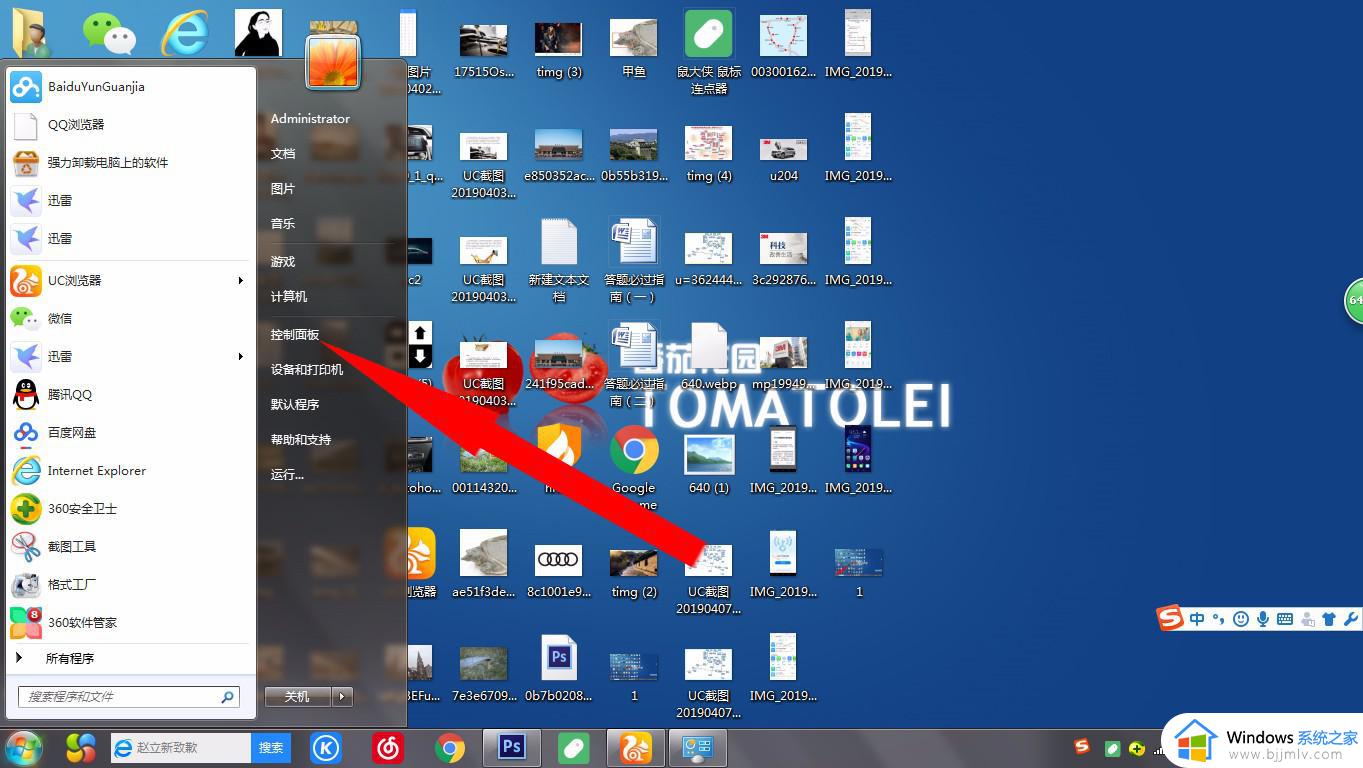This screenshot has width=1363, height=768.
Task: Open 截图工具 snipping tool
Action: [130, 547]
